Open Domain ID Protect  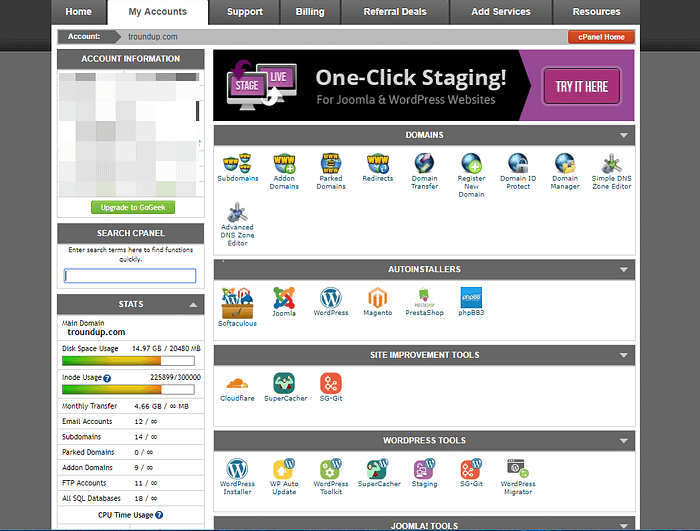[x=518, y=171]
